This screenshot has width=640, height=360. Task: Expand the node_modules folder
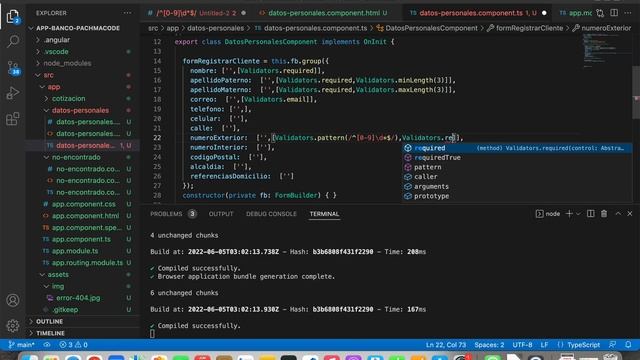click(x=67, y=63)
